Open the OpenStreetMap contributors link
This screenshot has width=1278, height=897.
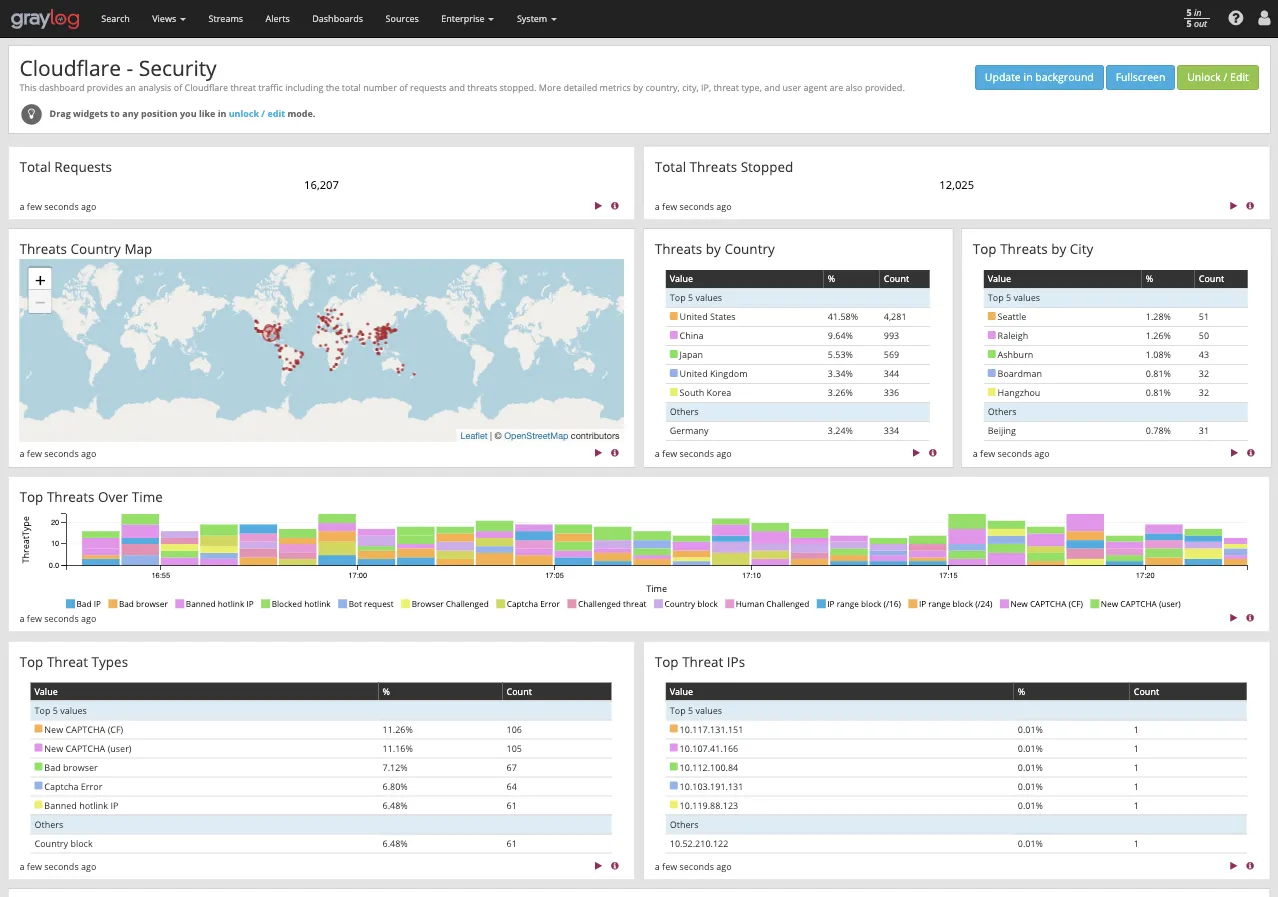click(x=537, y=435)
